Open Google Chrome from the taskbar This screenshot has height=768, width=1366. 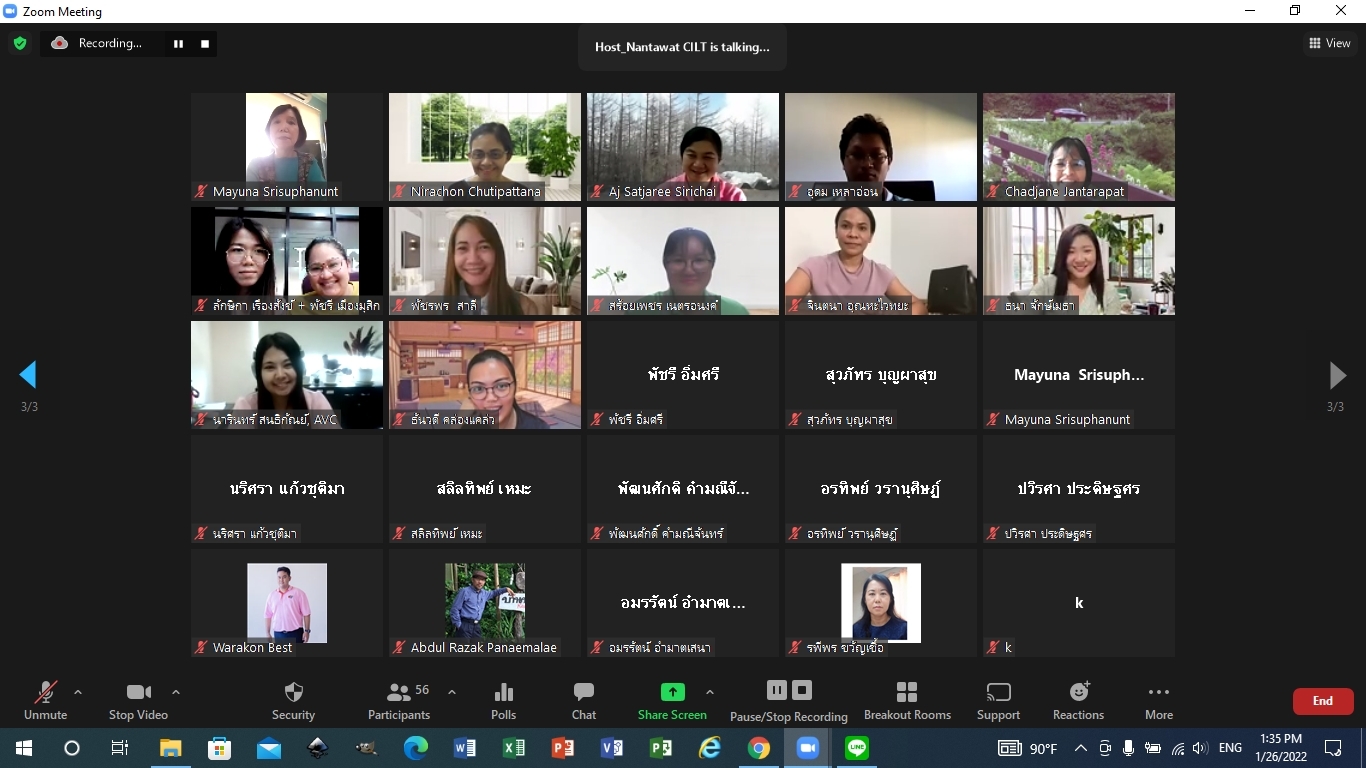[758, 748]
